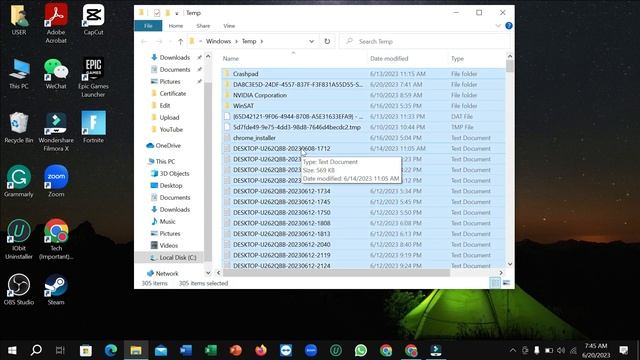This screenshot has height=360, width=640.
Task: Select YouTube folder in quick access
Action: tap(167, 129)
